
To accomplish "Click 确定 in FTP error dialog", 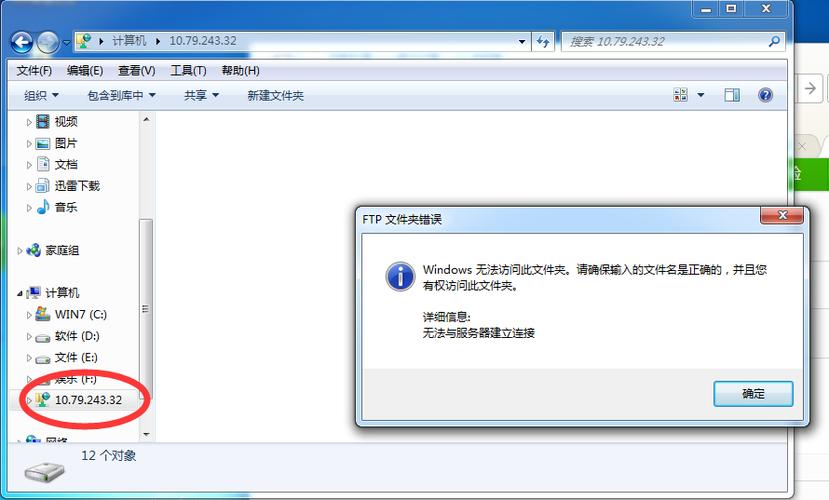I will tap(753, 394).
